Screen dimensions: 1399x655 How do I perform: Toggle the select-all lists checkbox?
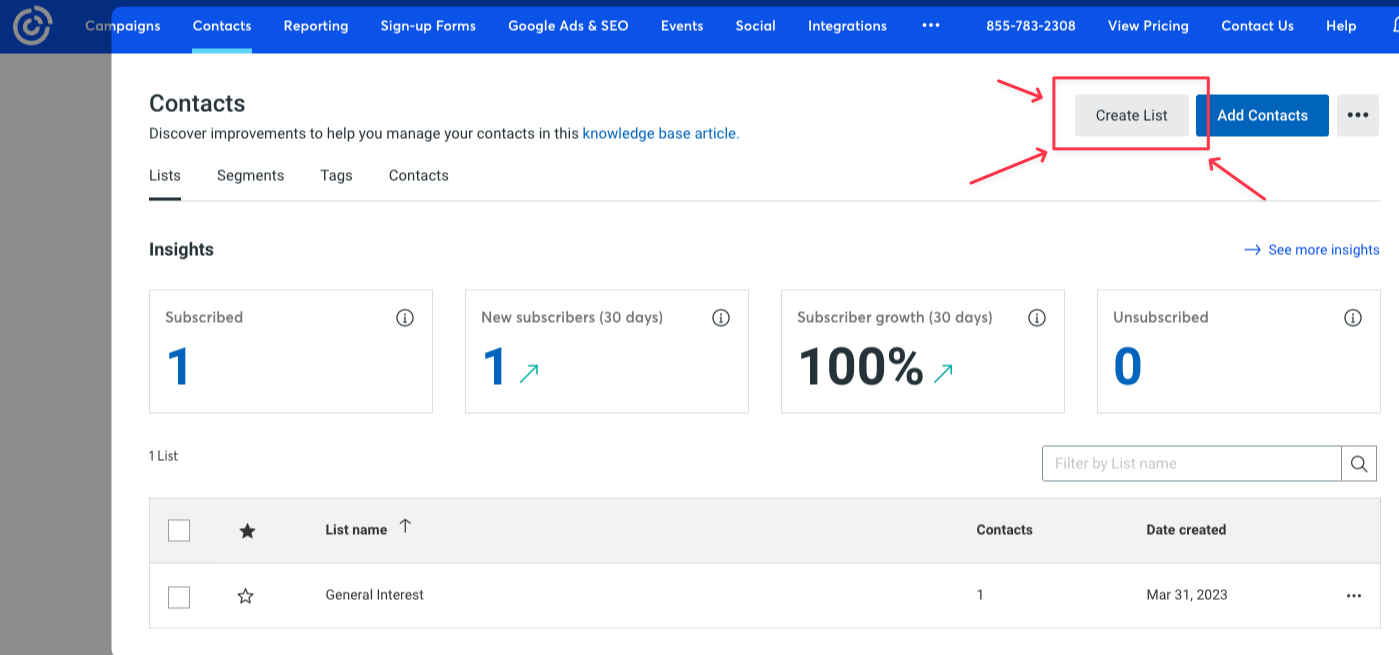(179, 531)
